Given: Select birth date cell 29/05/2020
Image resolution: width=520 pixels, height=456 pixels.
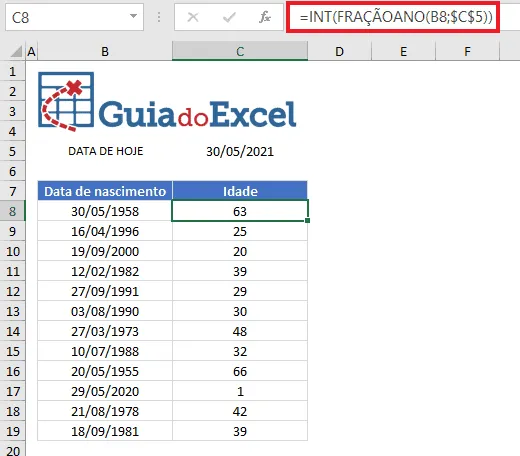Looking at the screenshot, I should click(x=105, y=391).
